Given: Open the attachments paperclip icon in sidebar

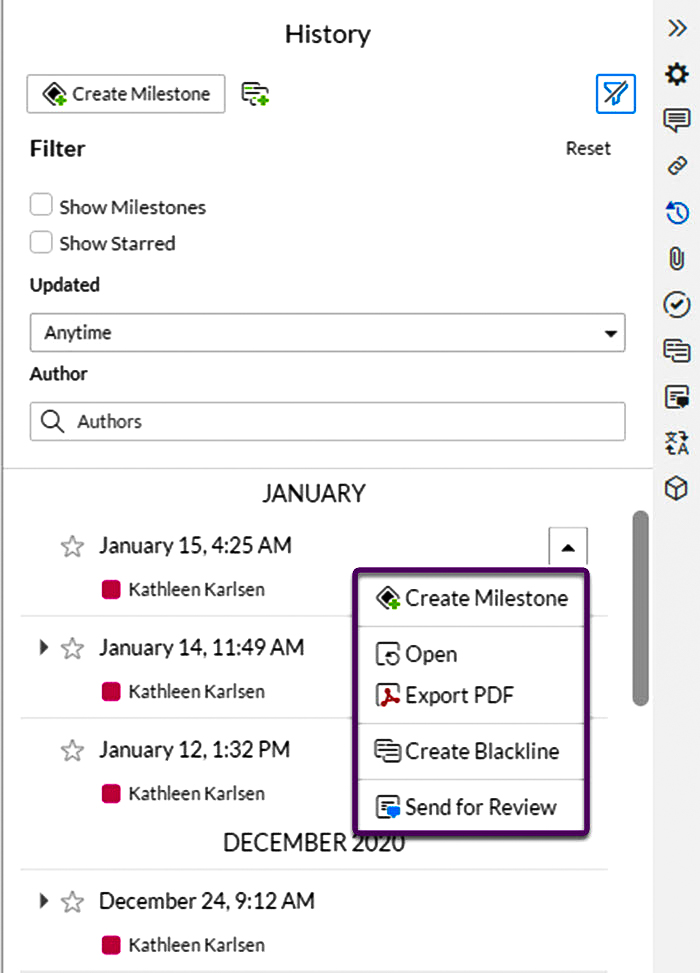Looking at the screenshot, I should coord(676,258).
